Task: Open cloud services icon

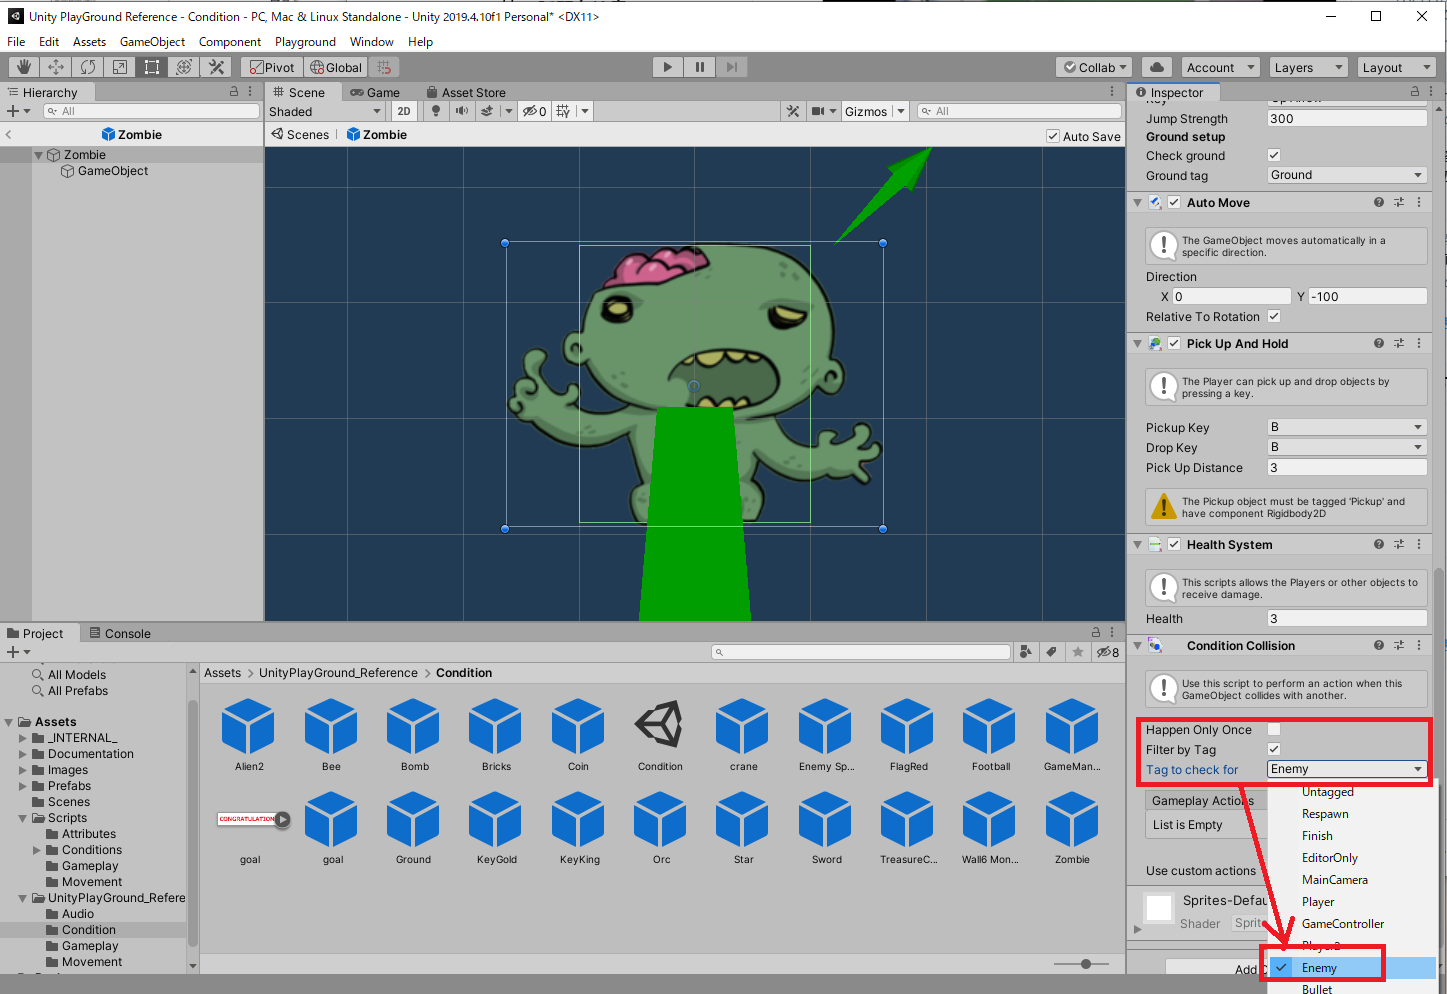Action: (1157, 67)
